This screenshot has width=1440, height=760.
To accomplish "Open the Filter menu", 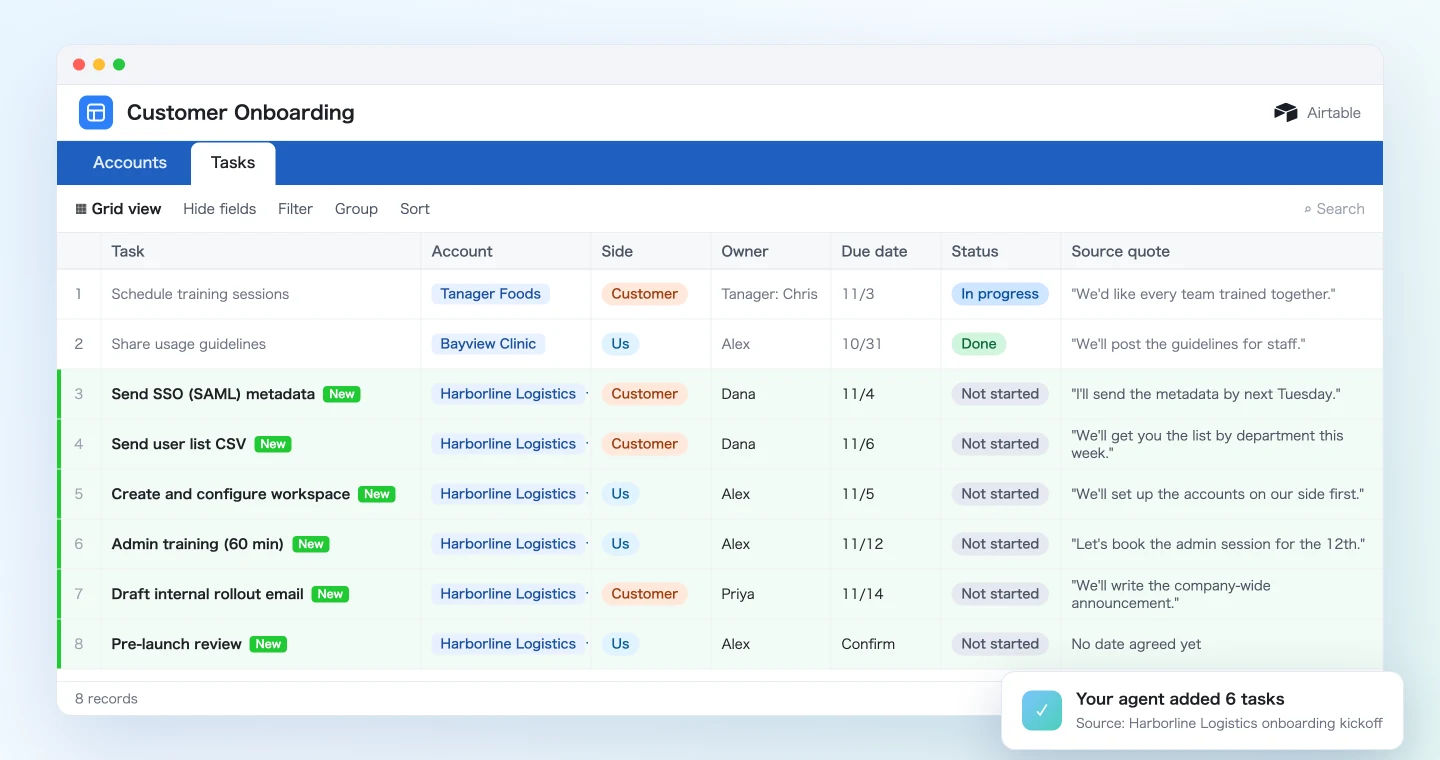I will click(295, 209).
